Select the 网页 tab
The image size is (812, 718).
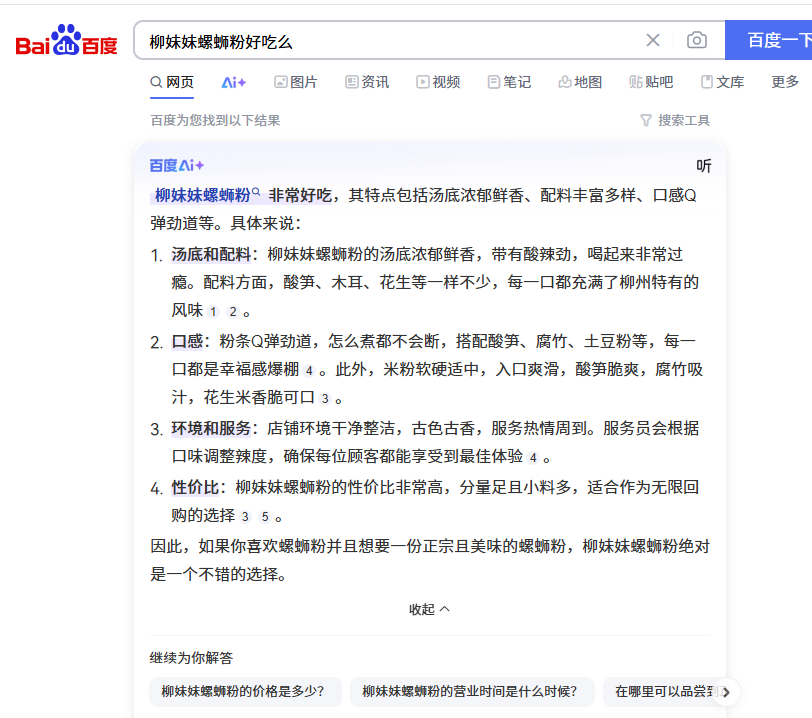172,82
